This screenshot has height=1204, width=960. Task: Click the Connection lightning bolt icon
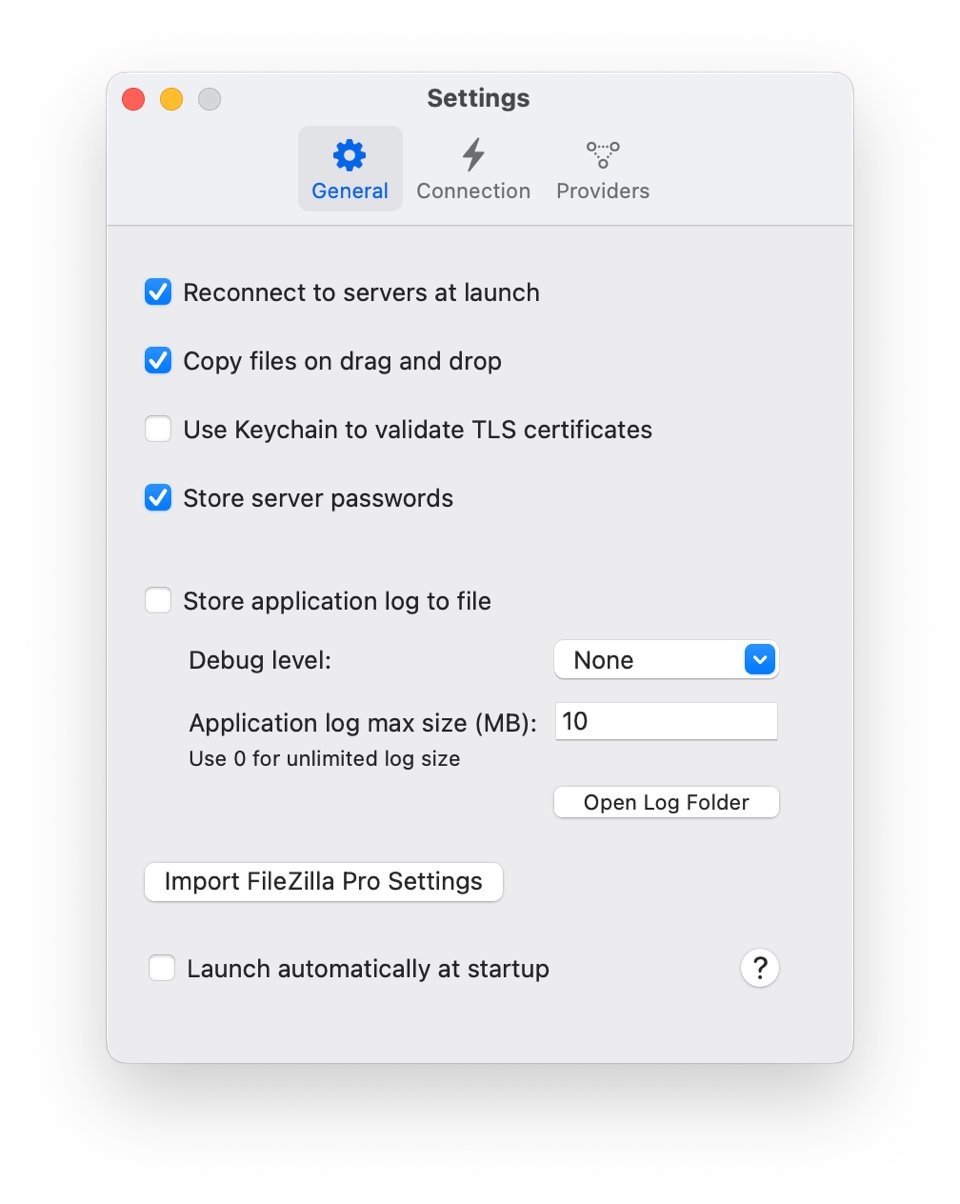pyautogui.click(x=473, y=153)
